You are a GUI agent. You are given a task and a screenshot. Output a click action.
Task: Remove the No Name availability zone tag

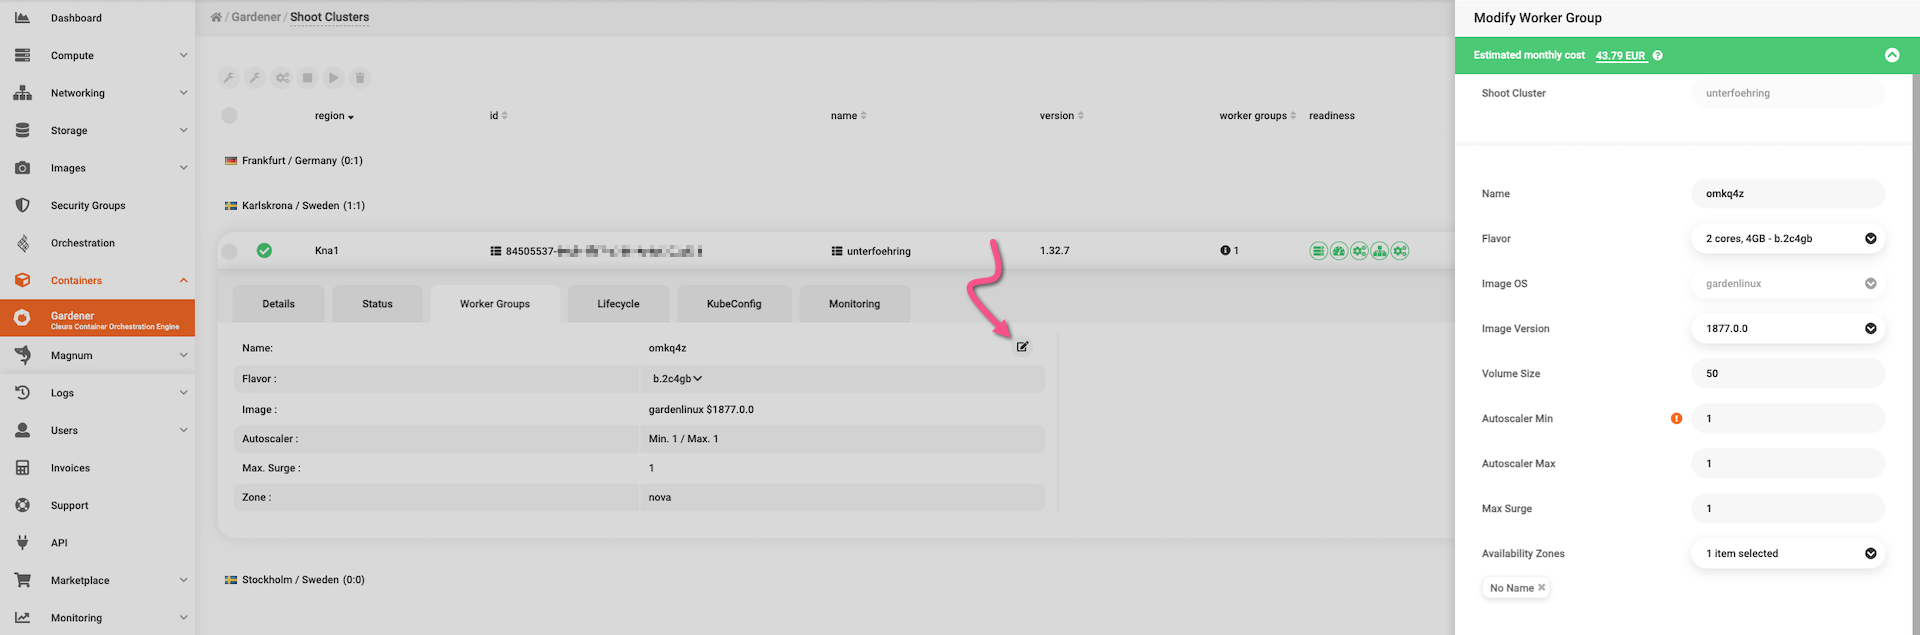pyautogui.click(x=1541, y=588)
